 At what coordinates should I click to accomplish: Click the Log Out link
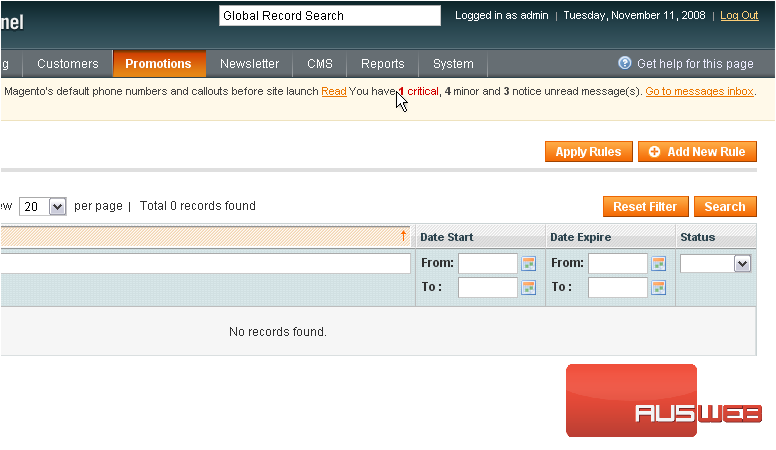click(739, 16)
